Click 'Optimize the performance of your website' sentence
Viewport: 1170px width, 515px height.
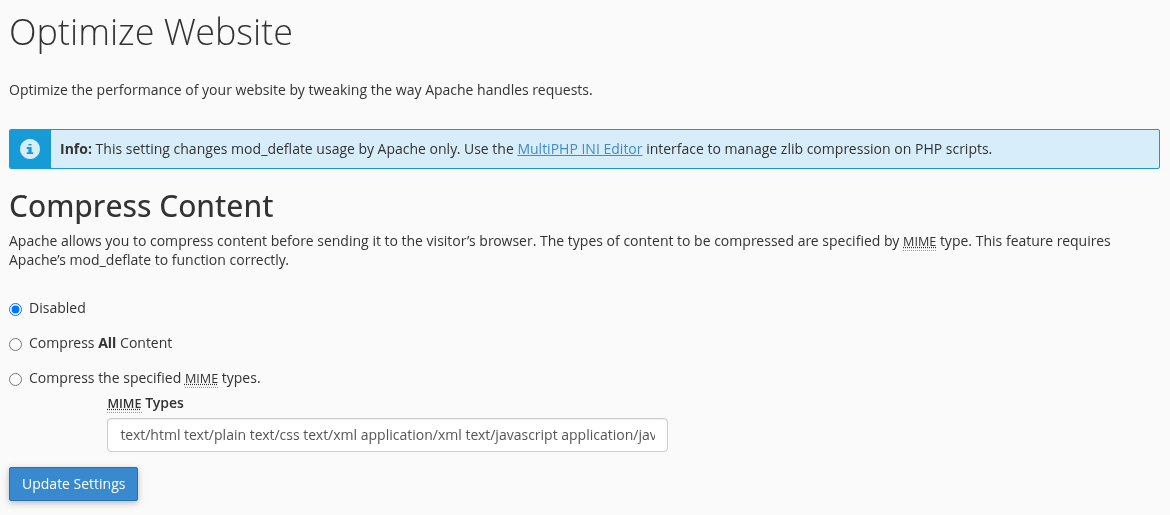(x=301, y=90)
